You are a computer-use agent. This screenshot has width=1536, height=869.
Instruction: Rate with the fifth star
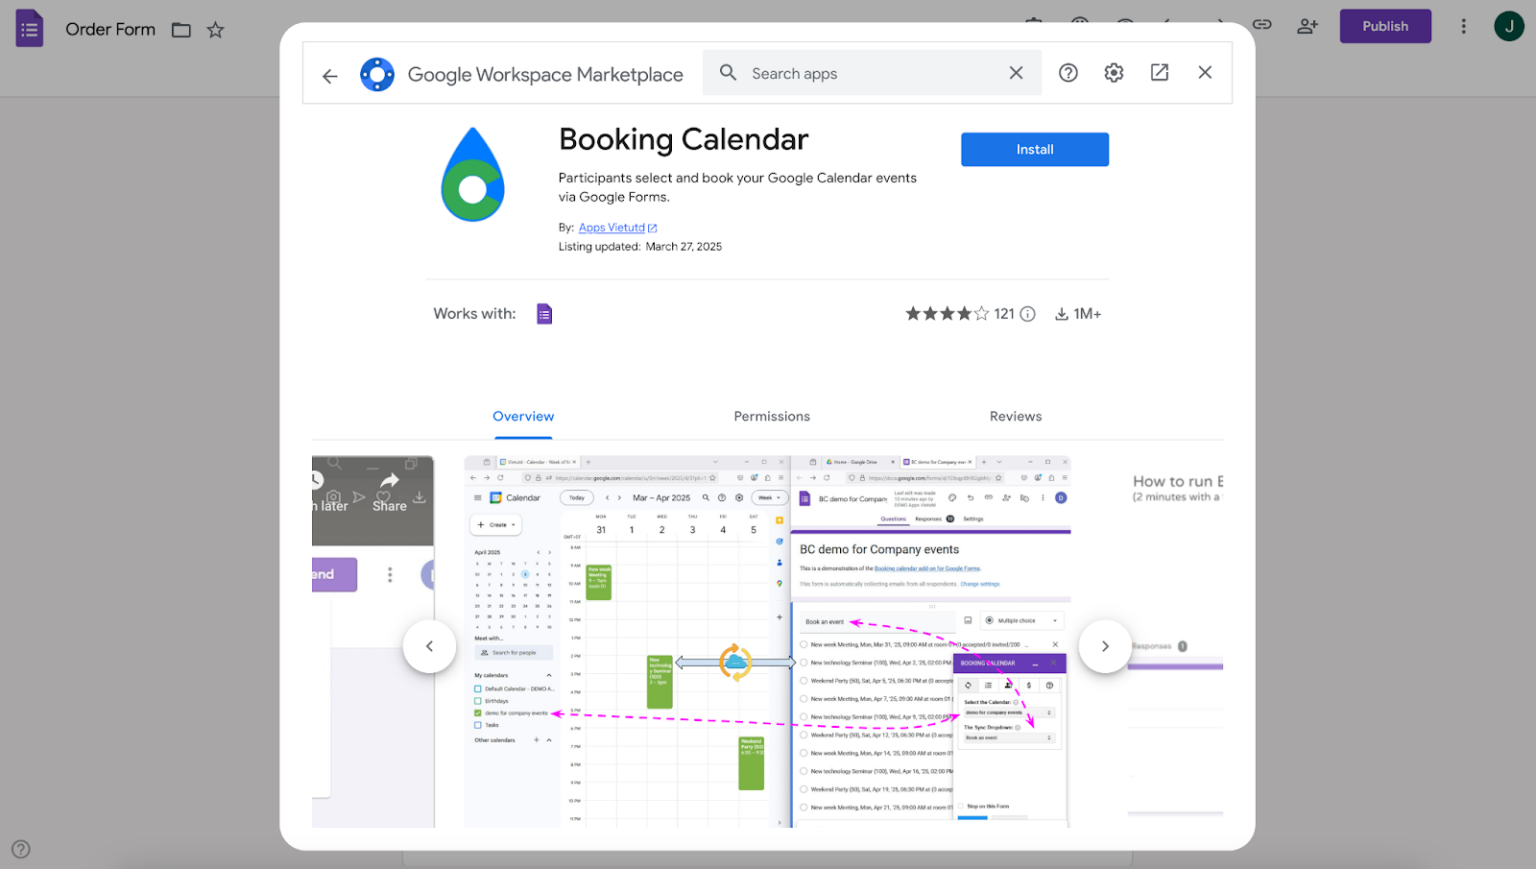982,313
